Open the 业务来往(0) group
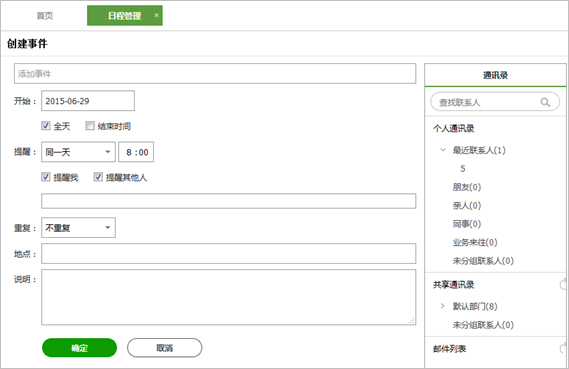This screenshot has width=569, height=369. [x=475, y=242]
